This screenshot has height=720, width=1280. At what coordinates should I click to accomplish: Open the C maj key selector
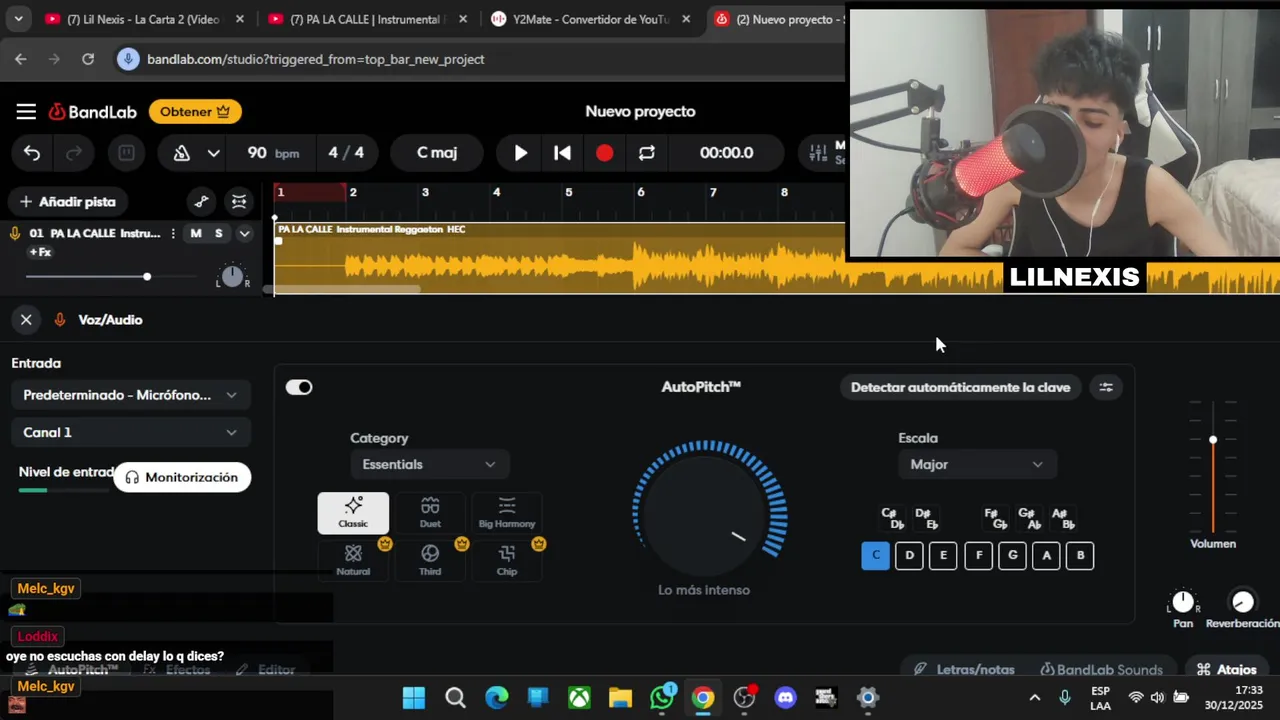437,153
